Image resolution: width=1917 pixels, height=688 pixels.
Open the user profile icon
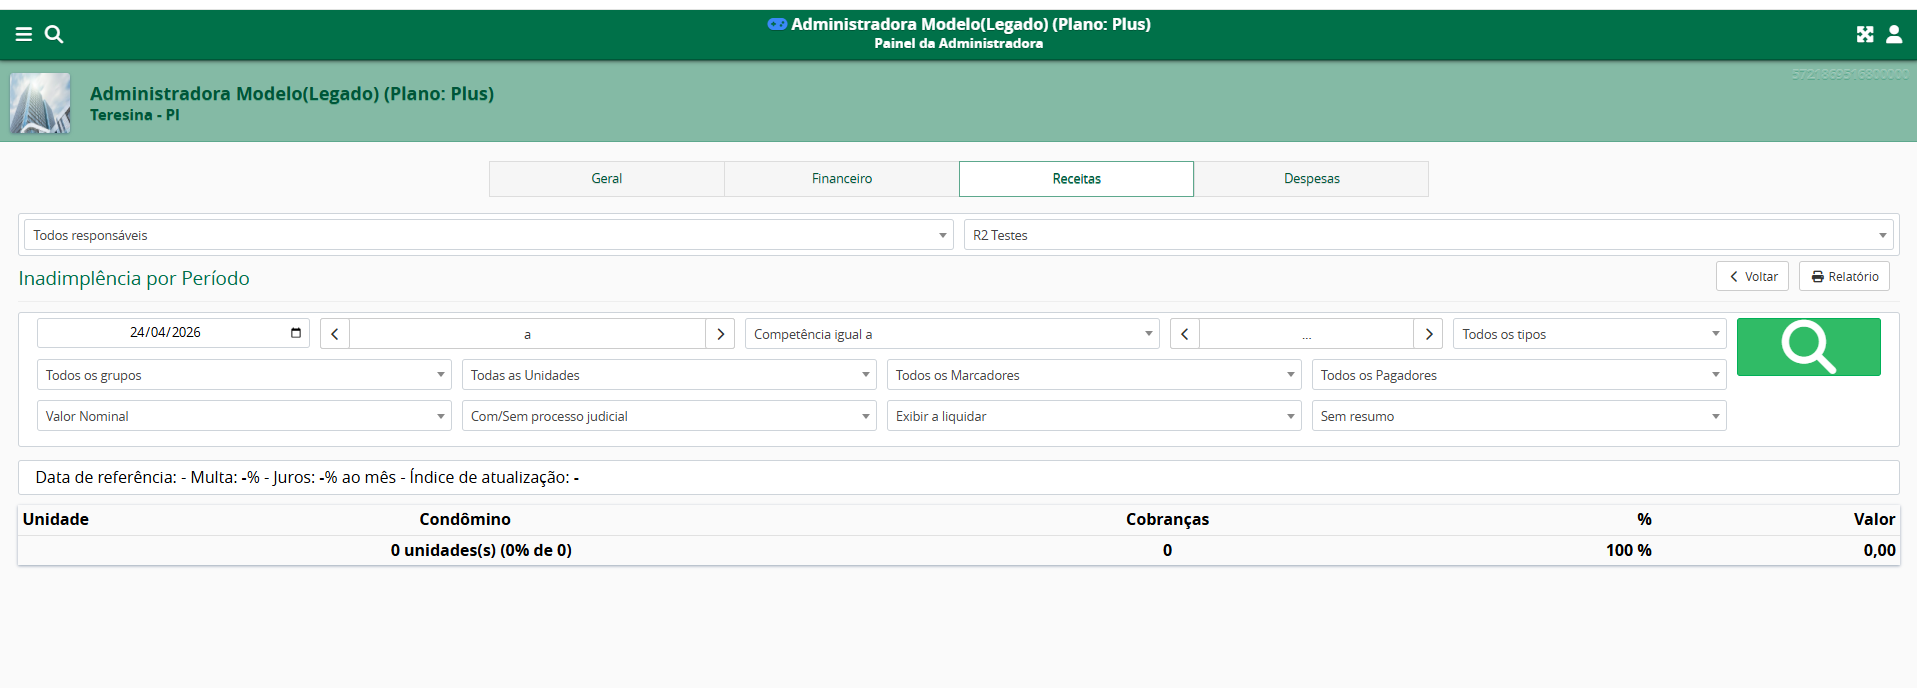1894,34
